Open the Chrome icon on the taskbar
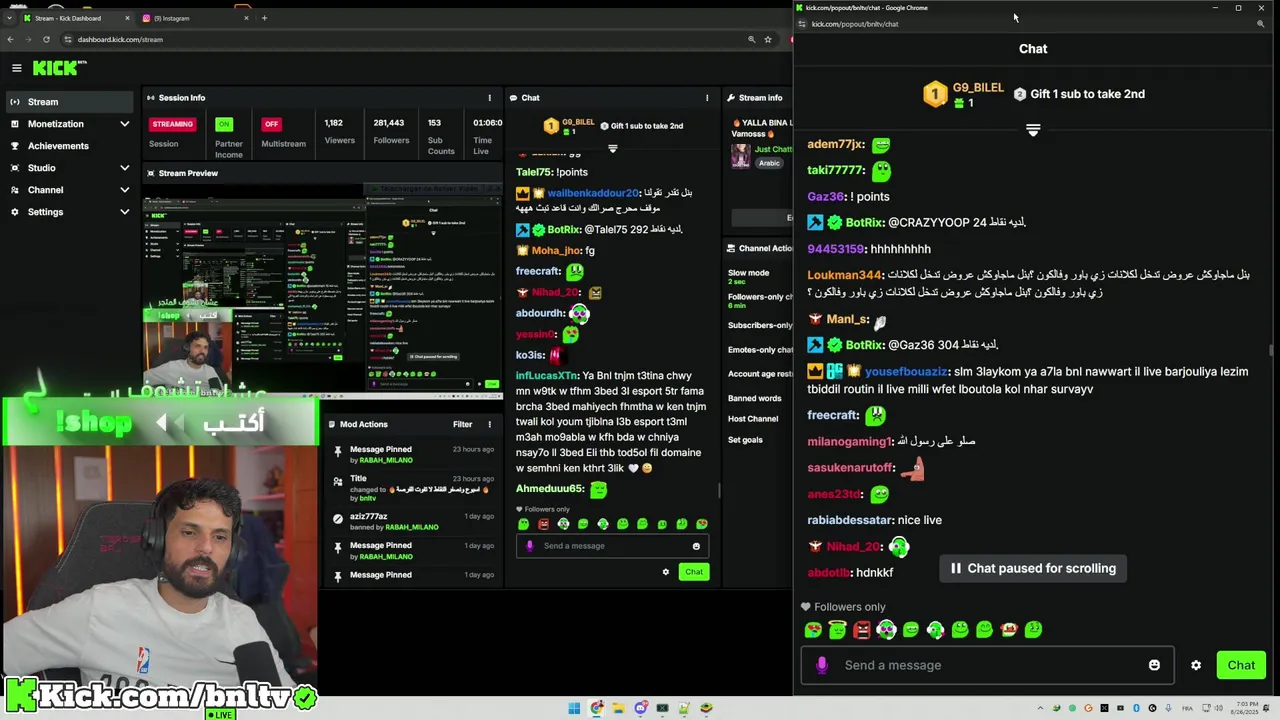Image resolution: width=1280 pixels, height=720 pixels. pyautogui.click(x=597, y=709)
